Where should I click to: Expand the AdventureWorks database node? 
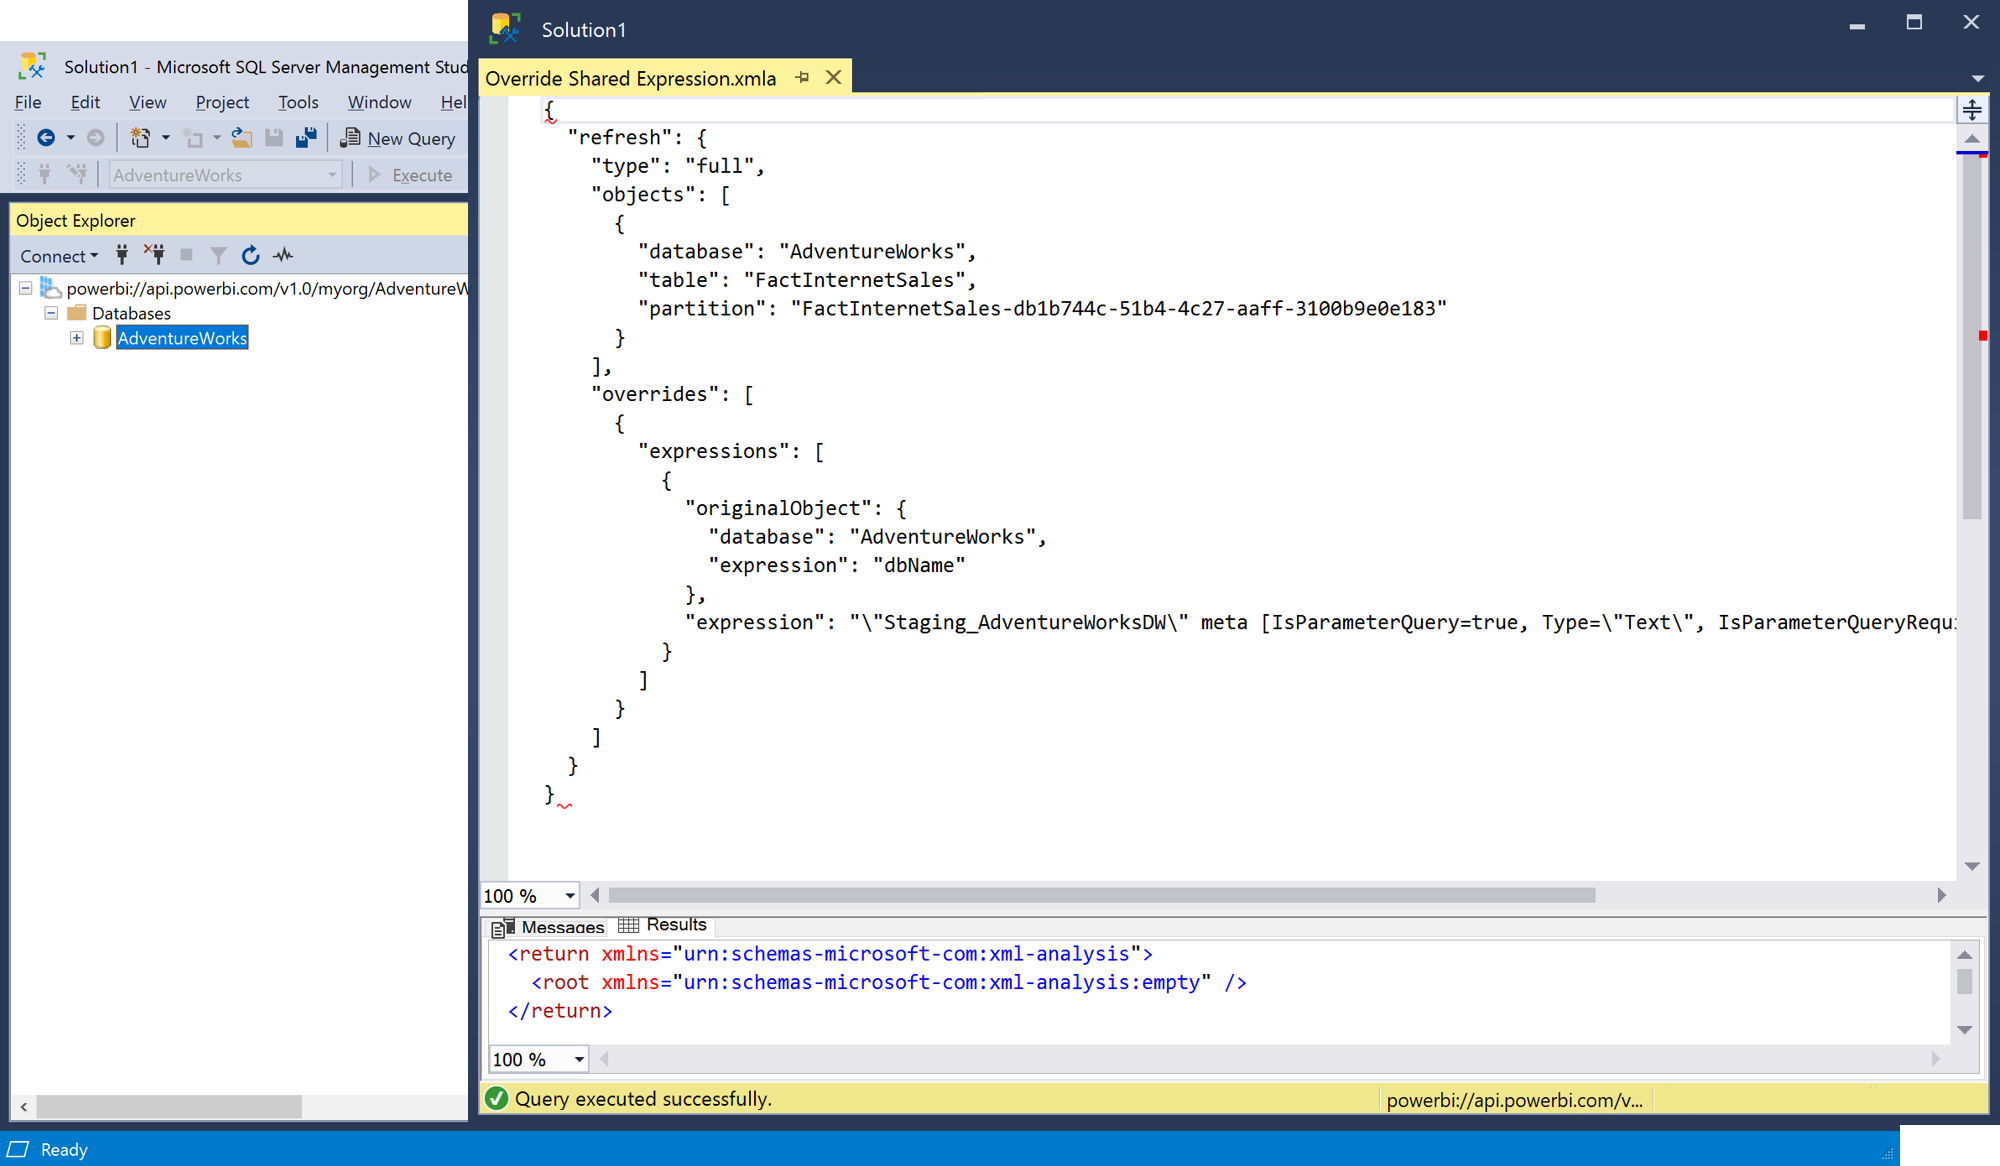point(77,338)
